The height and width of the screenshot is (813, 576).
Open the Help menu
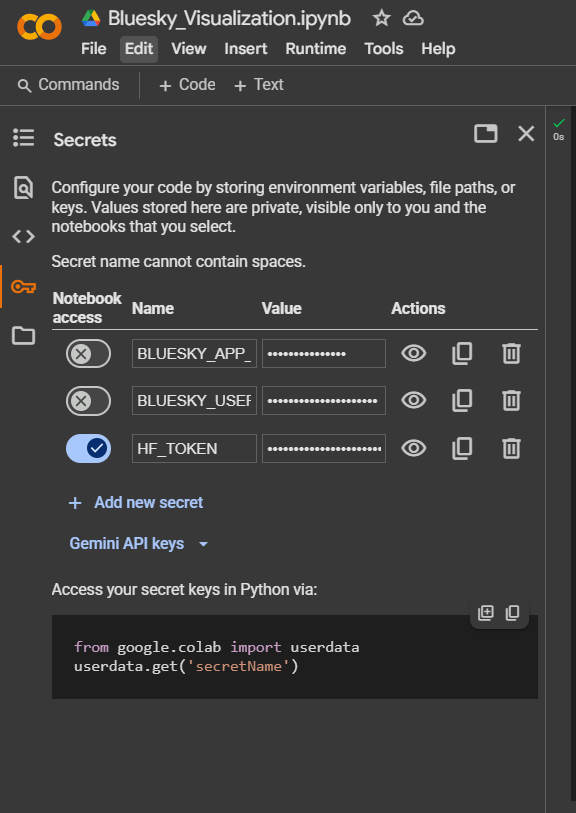coord(438,49)
